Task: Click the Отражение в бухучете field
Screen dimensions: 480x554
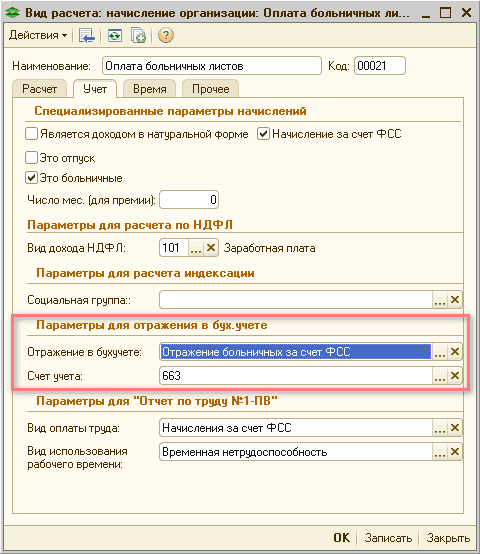Action: tap(296, 352)
